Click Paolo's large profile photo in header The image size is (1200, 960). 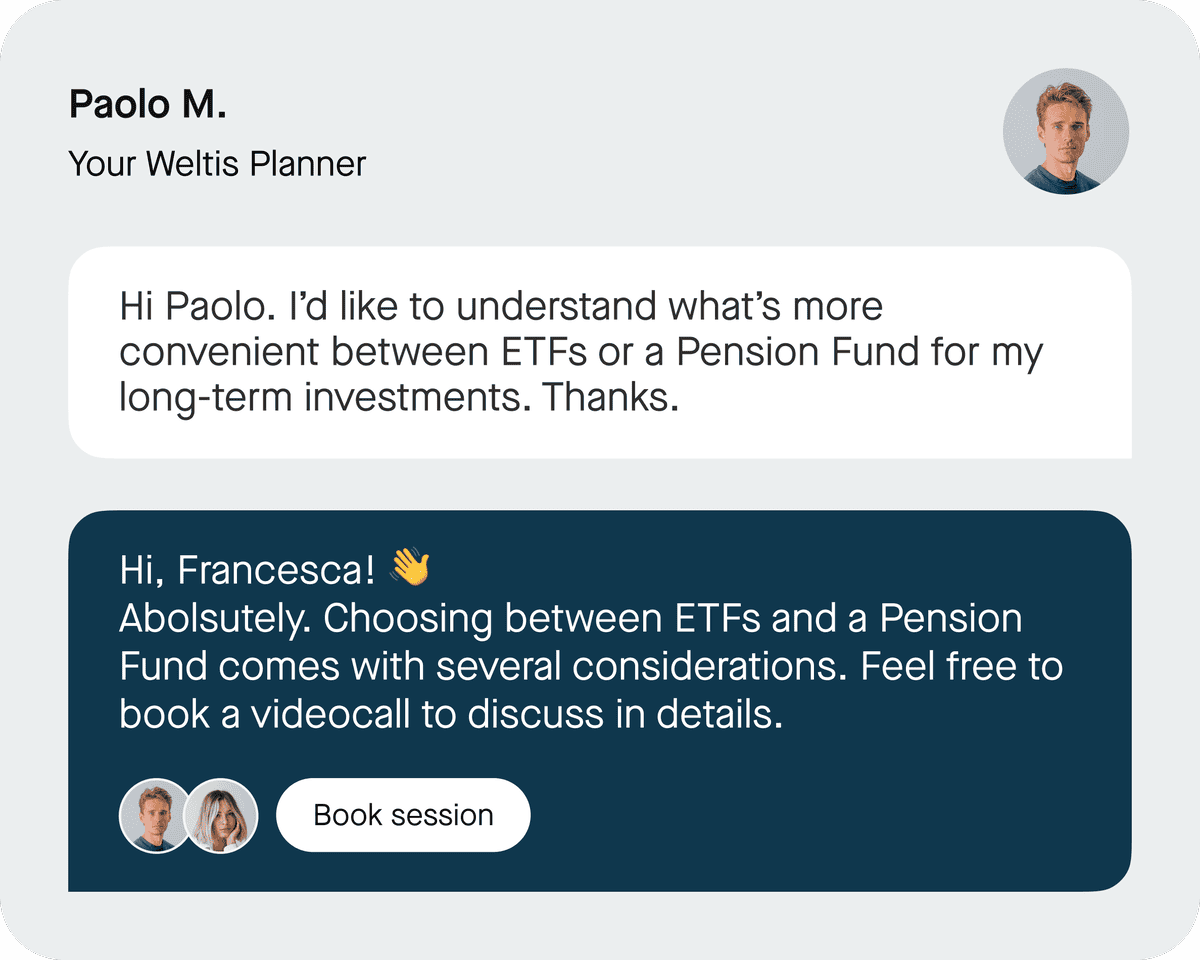1065,131
